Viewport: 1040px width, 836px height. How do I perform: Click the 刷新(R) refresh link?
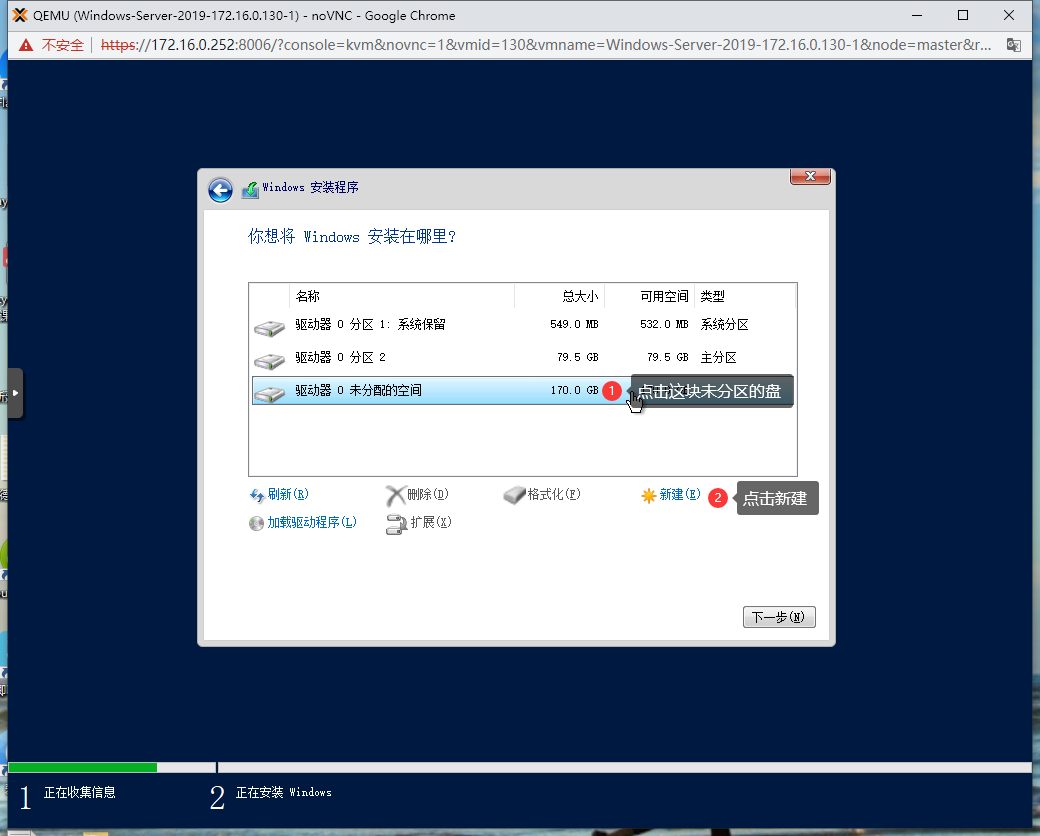pyautogui.click(x=288, y=494)
